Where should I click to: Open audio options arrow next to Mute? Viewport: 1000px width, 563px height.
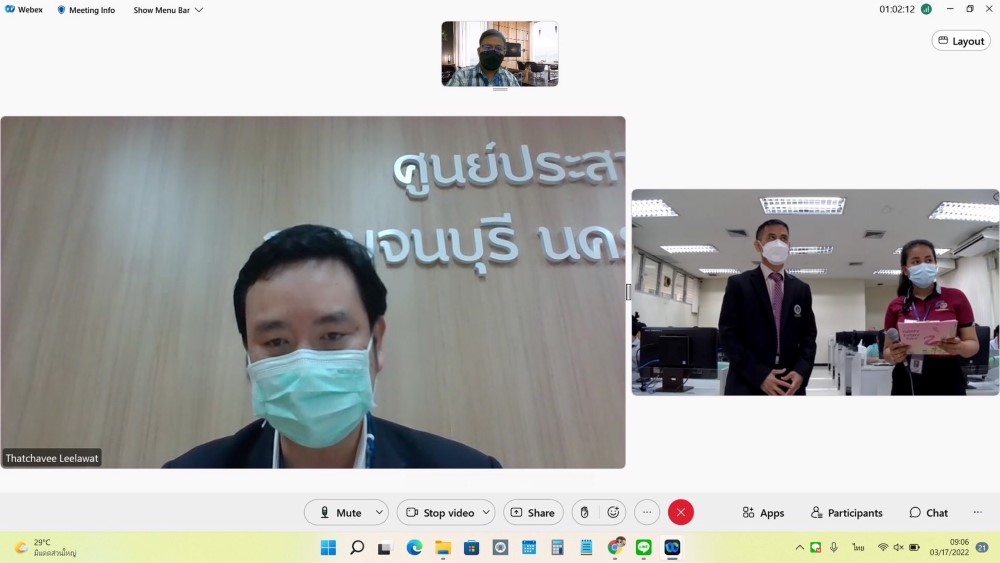[379, 513]
